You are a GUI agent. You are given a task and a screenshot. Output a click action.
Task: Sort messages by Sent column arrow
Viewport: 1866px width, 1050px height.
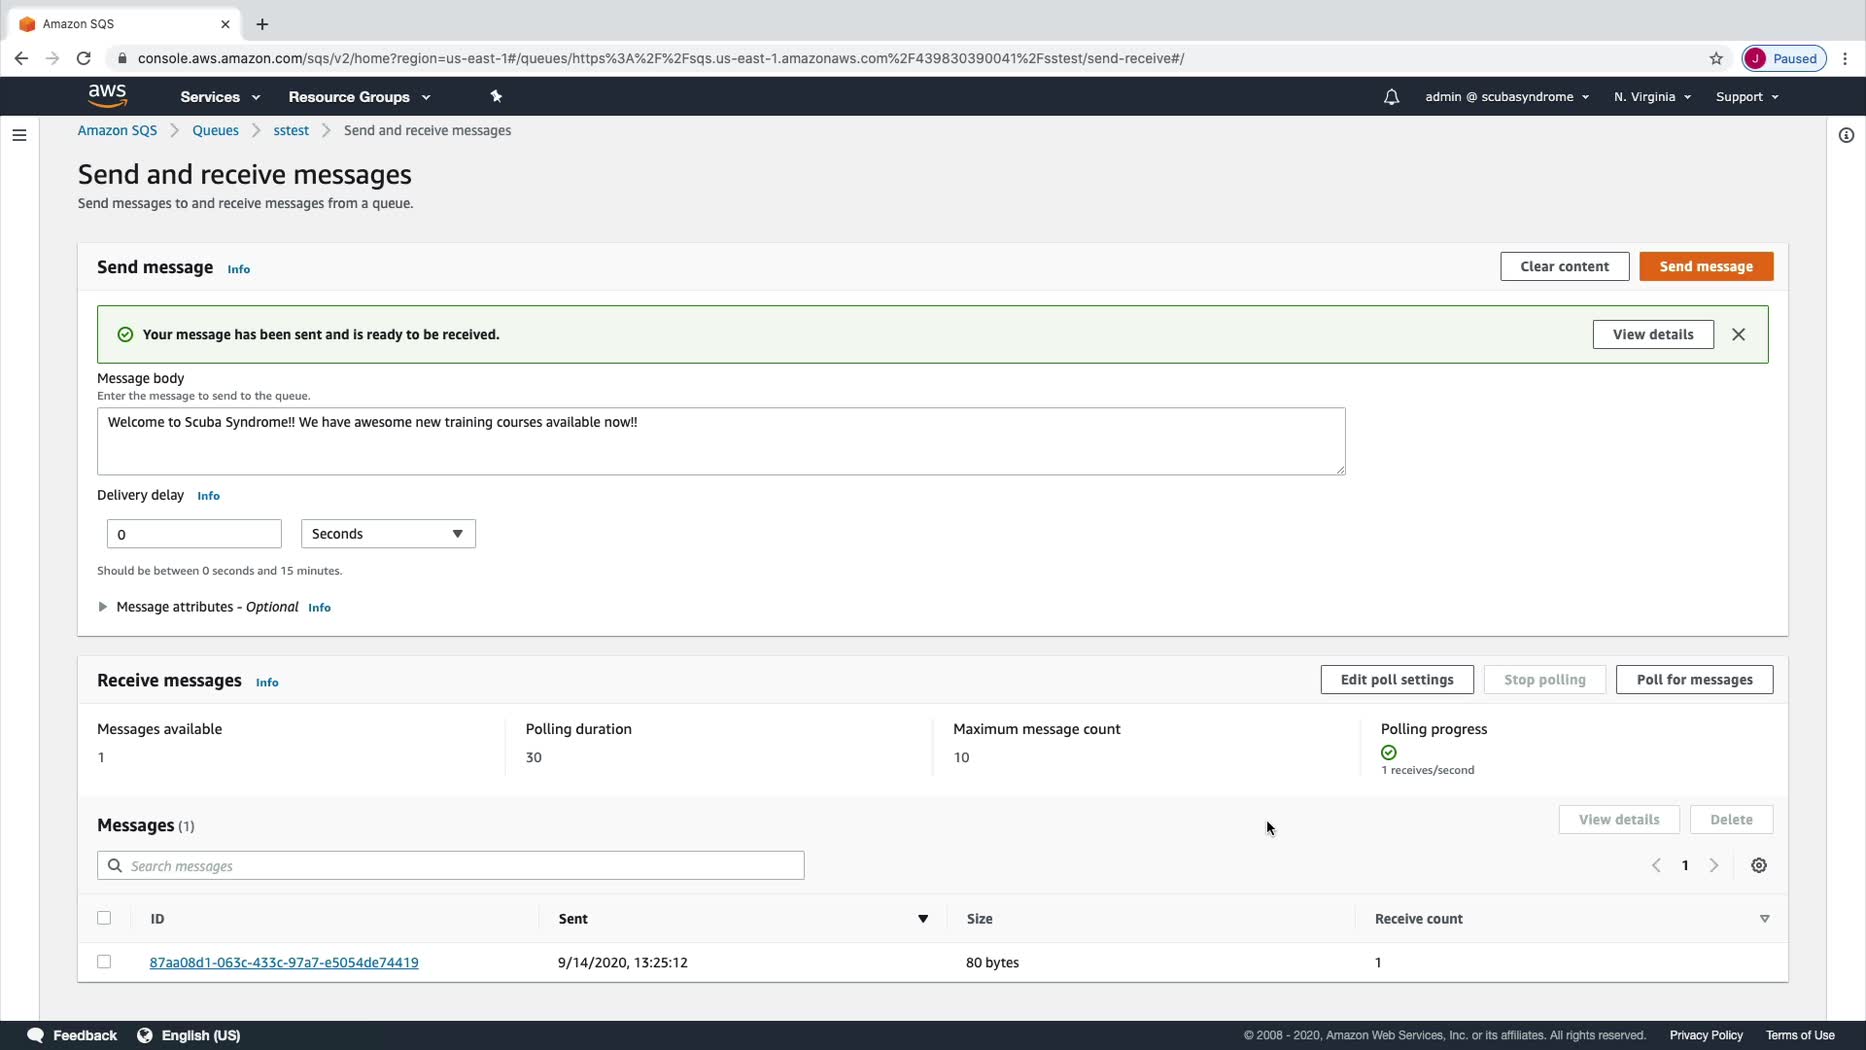click(x=923, y=918)
